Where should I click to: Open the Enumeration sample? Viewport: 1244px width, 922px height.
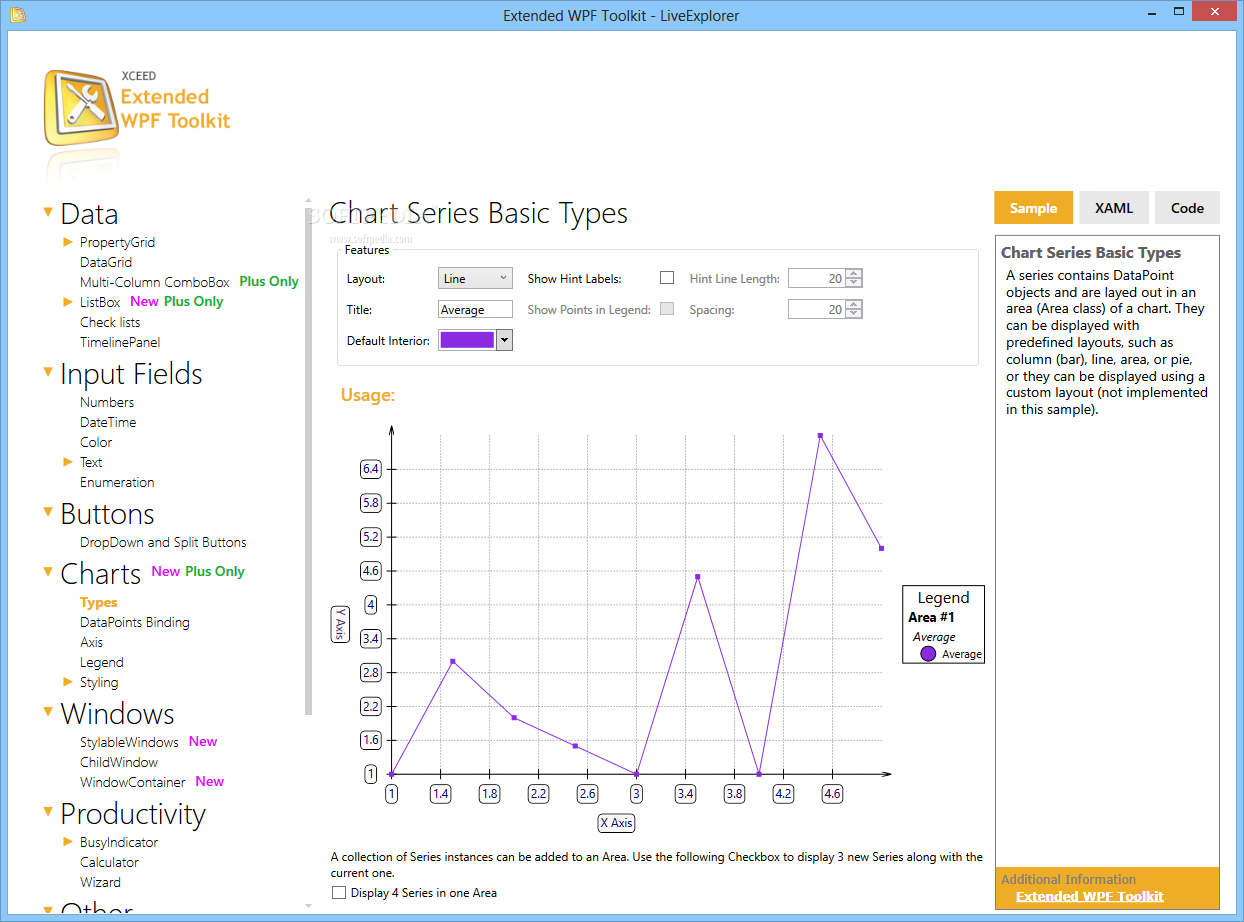(117, 482)
